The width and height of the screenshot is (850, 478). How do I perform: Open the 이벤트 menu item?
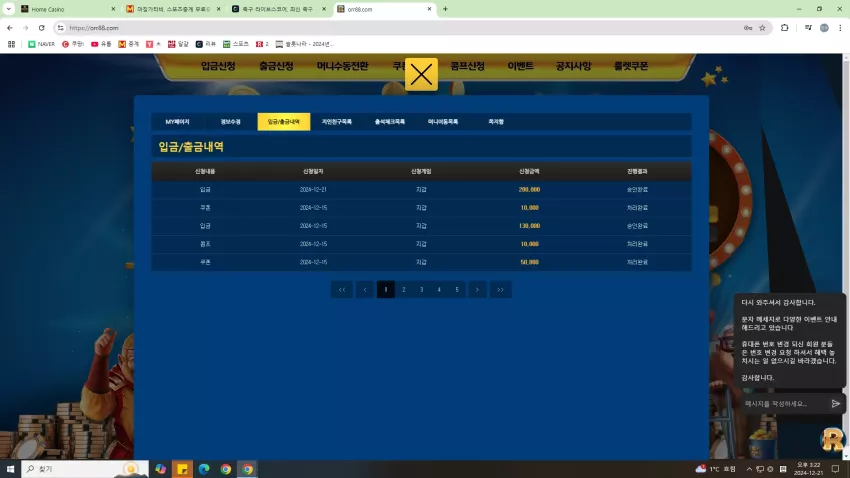pyautogui.click(x=520, y=66)
